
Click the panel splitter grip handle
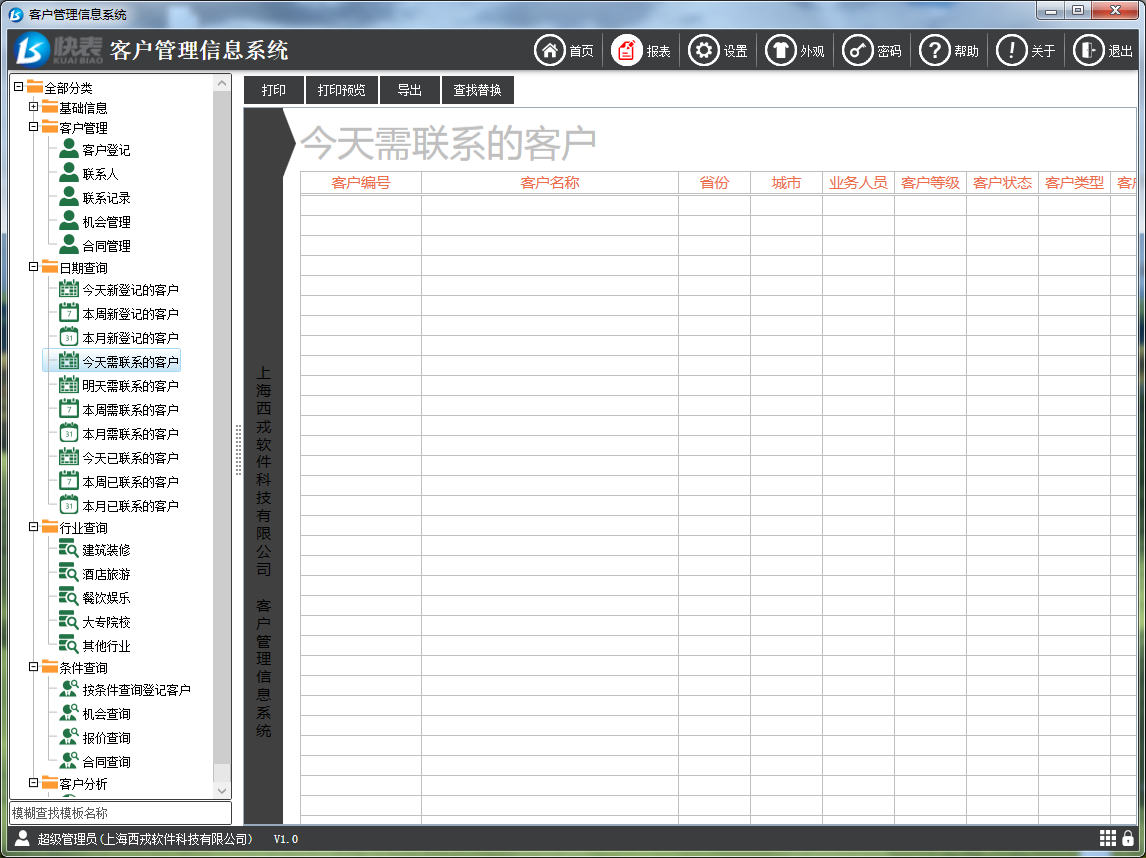click(x=238, y=450)
